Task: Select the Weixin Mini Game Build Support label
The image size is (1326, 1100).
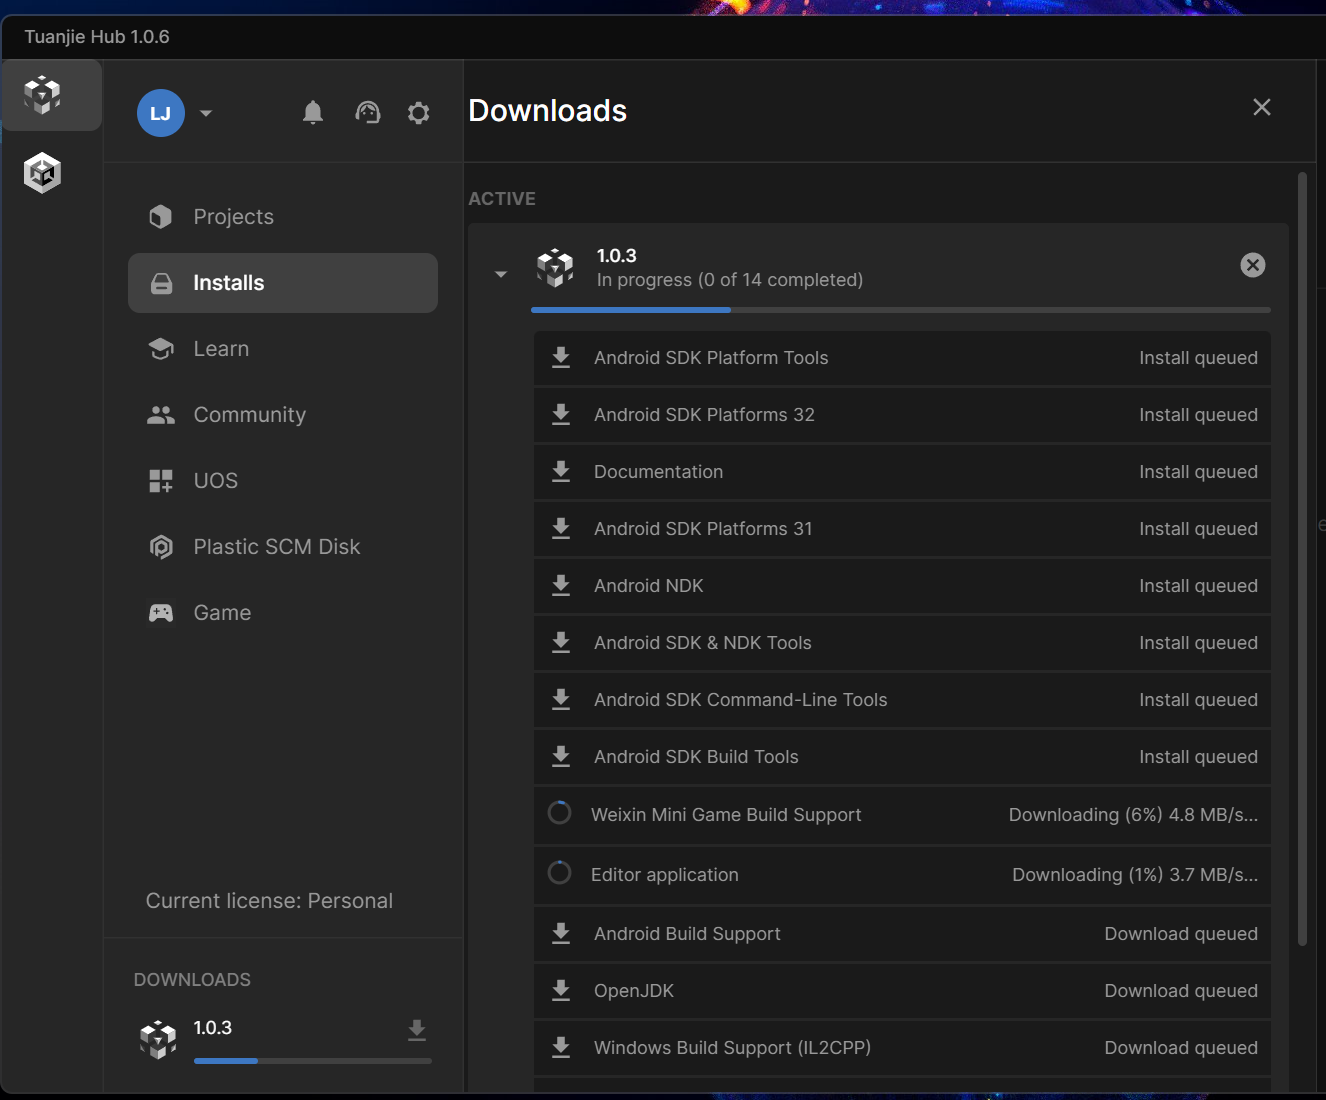Action: [x=726, y=815]
